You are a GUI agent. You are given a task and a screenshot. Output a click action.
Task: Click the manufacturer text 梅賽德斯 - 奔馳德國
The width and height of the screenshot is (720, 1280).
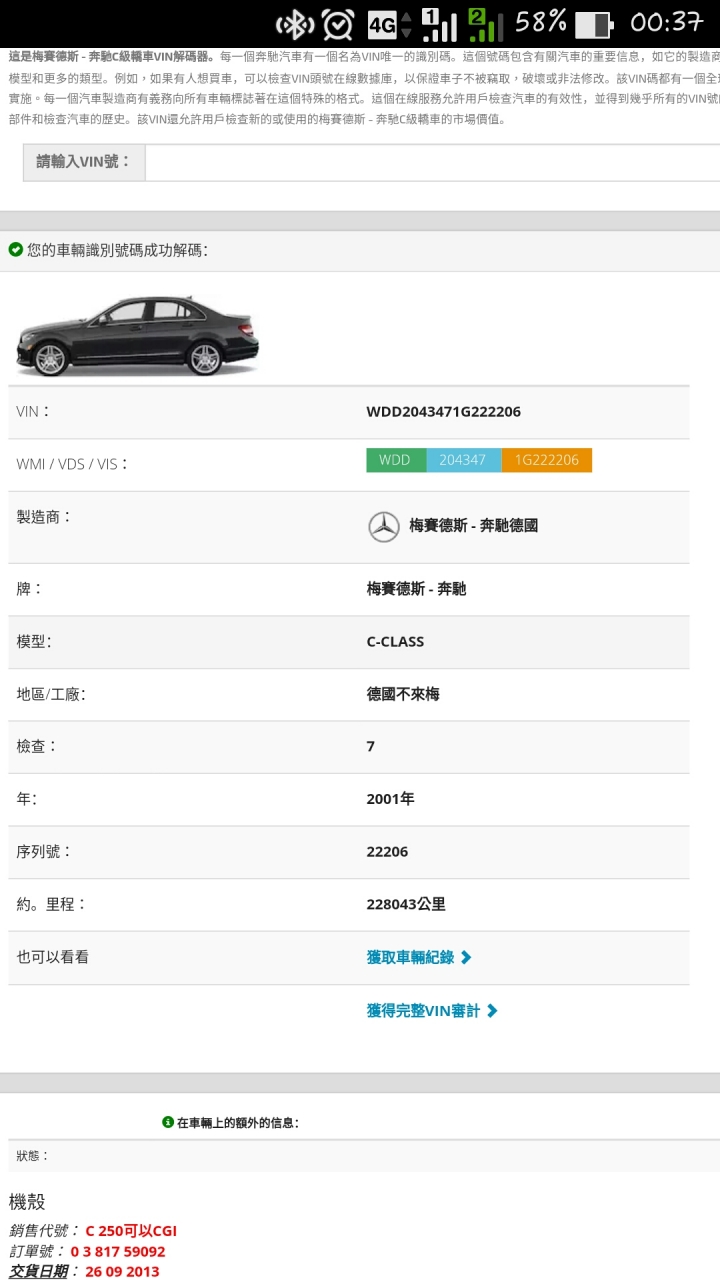click(473, 525)
